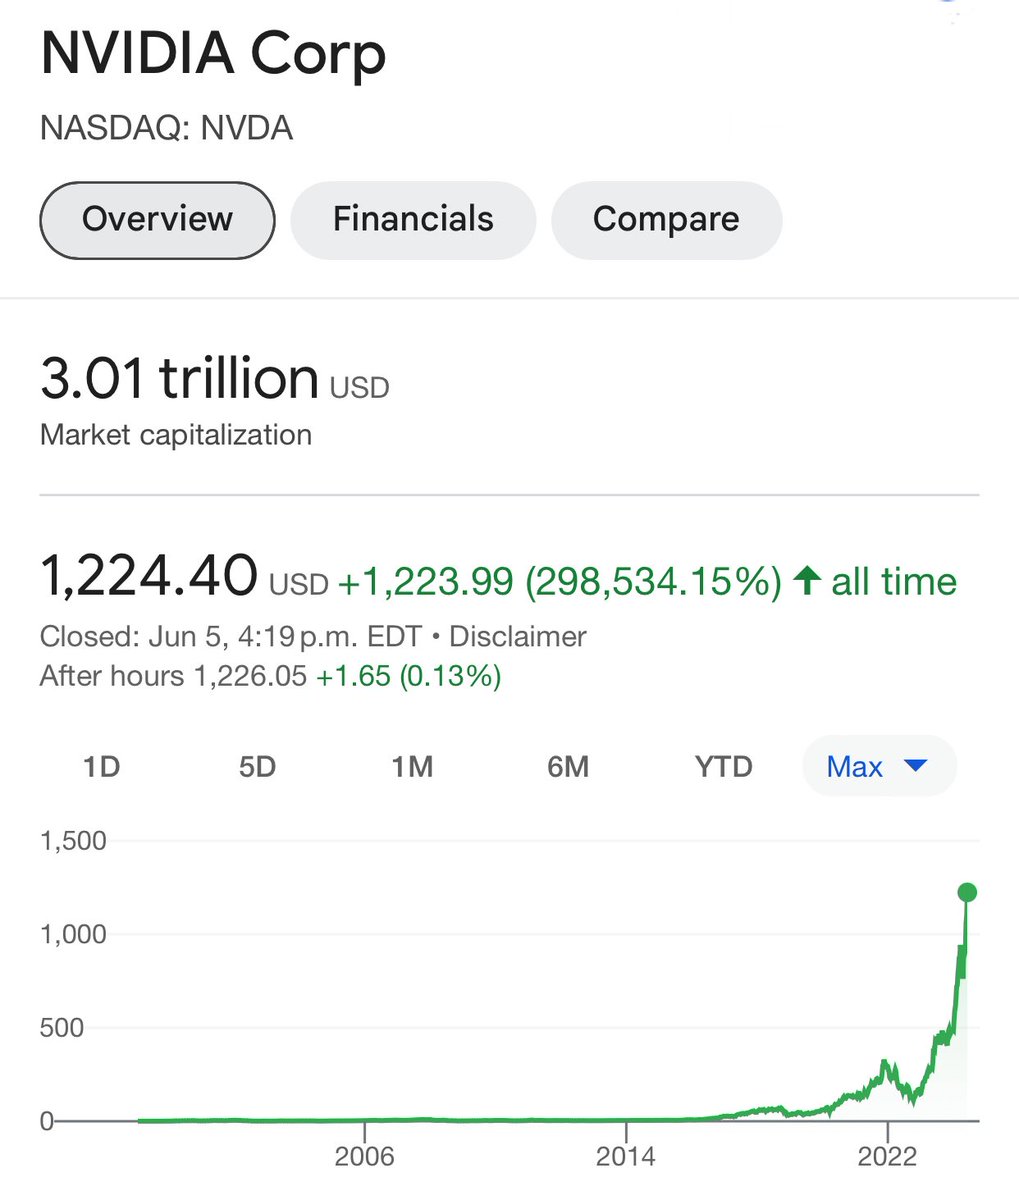Switch to the Financials tab

pos(413,220)
